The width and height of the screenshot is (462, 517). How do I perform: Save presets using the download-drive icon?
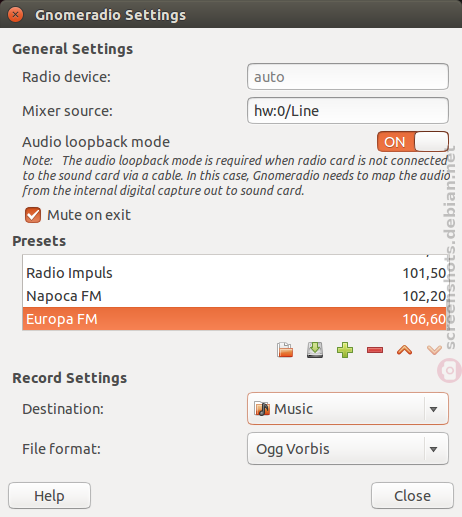pos(315,350)
